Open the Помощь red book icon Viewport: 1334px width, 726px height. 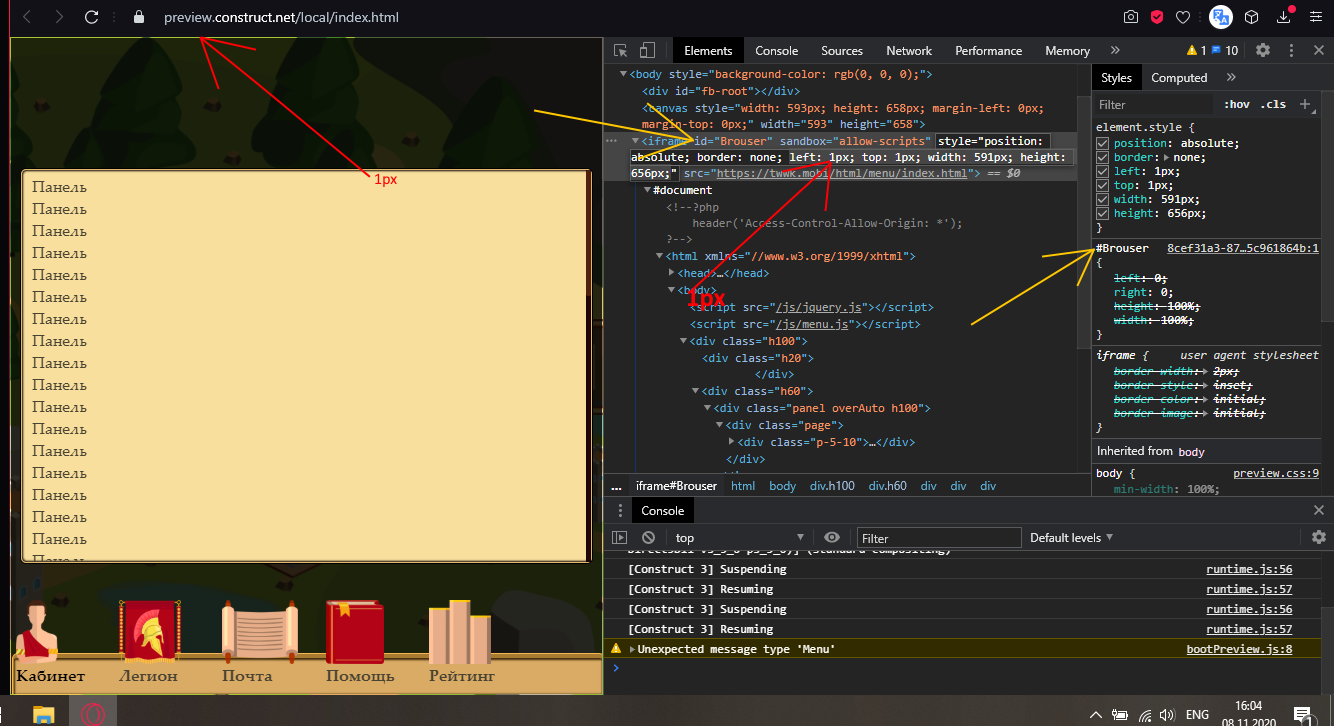tap(355, 632)
